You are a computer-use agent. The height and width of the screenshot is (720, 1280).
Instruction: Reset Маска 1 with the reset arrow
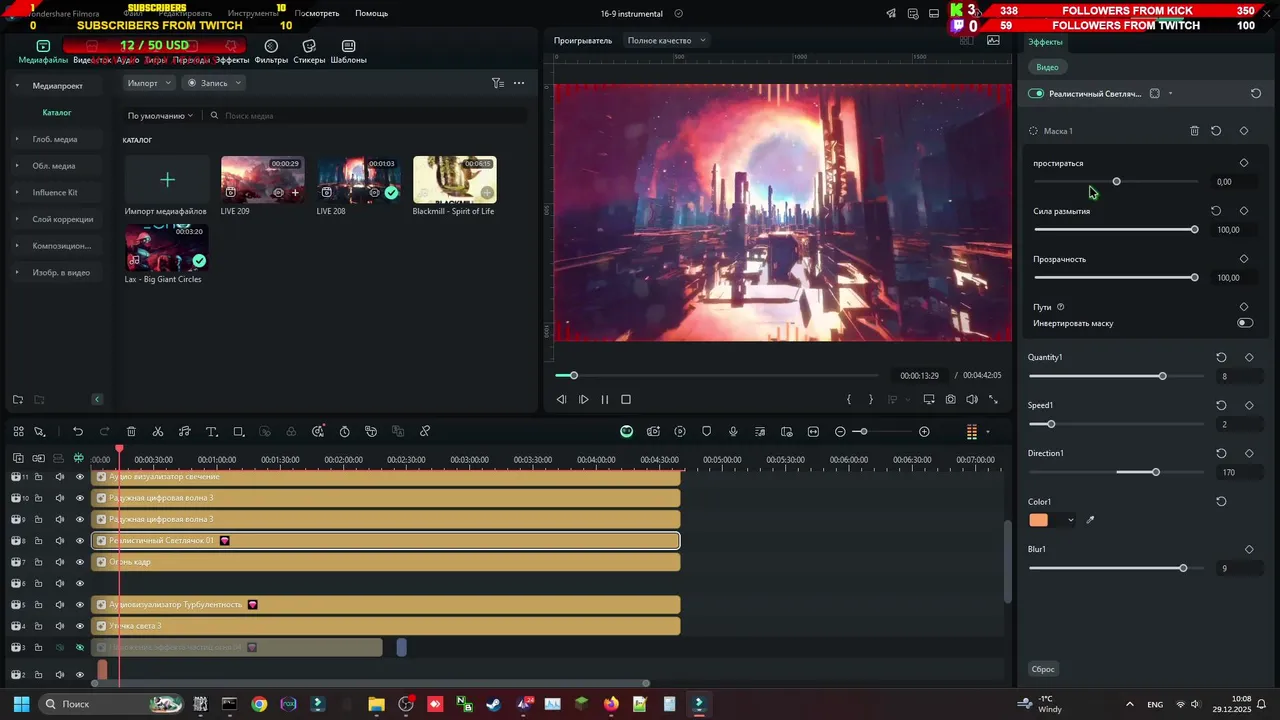tap(1216, 131)
